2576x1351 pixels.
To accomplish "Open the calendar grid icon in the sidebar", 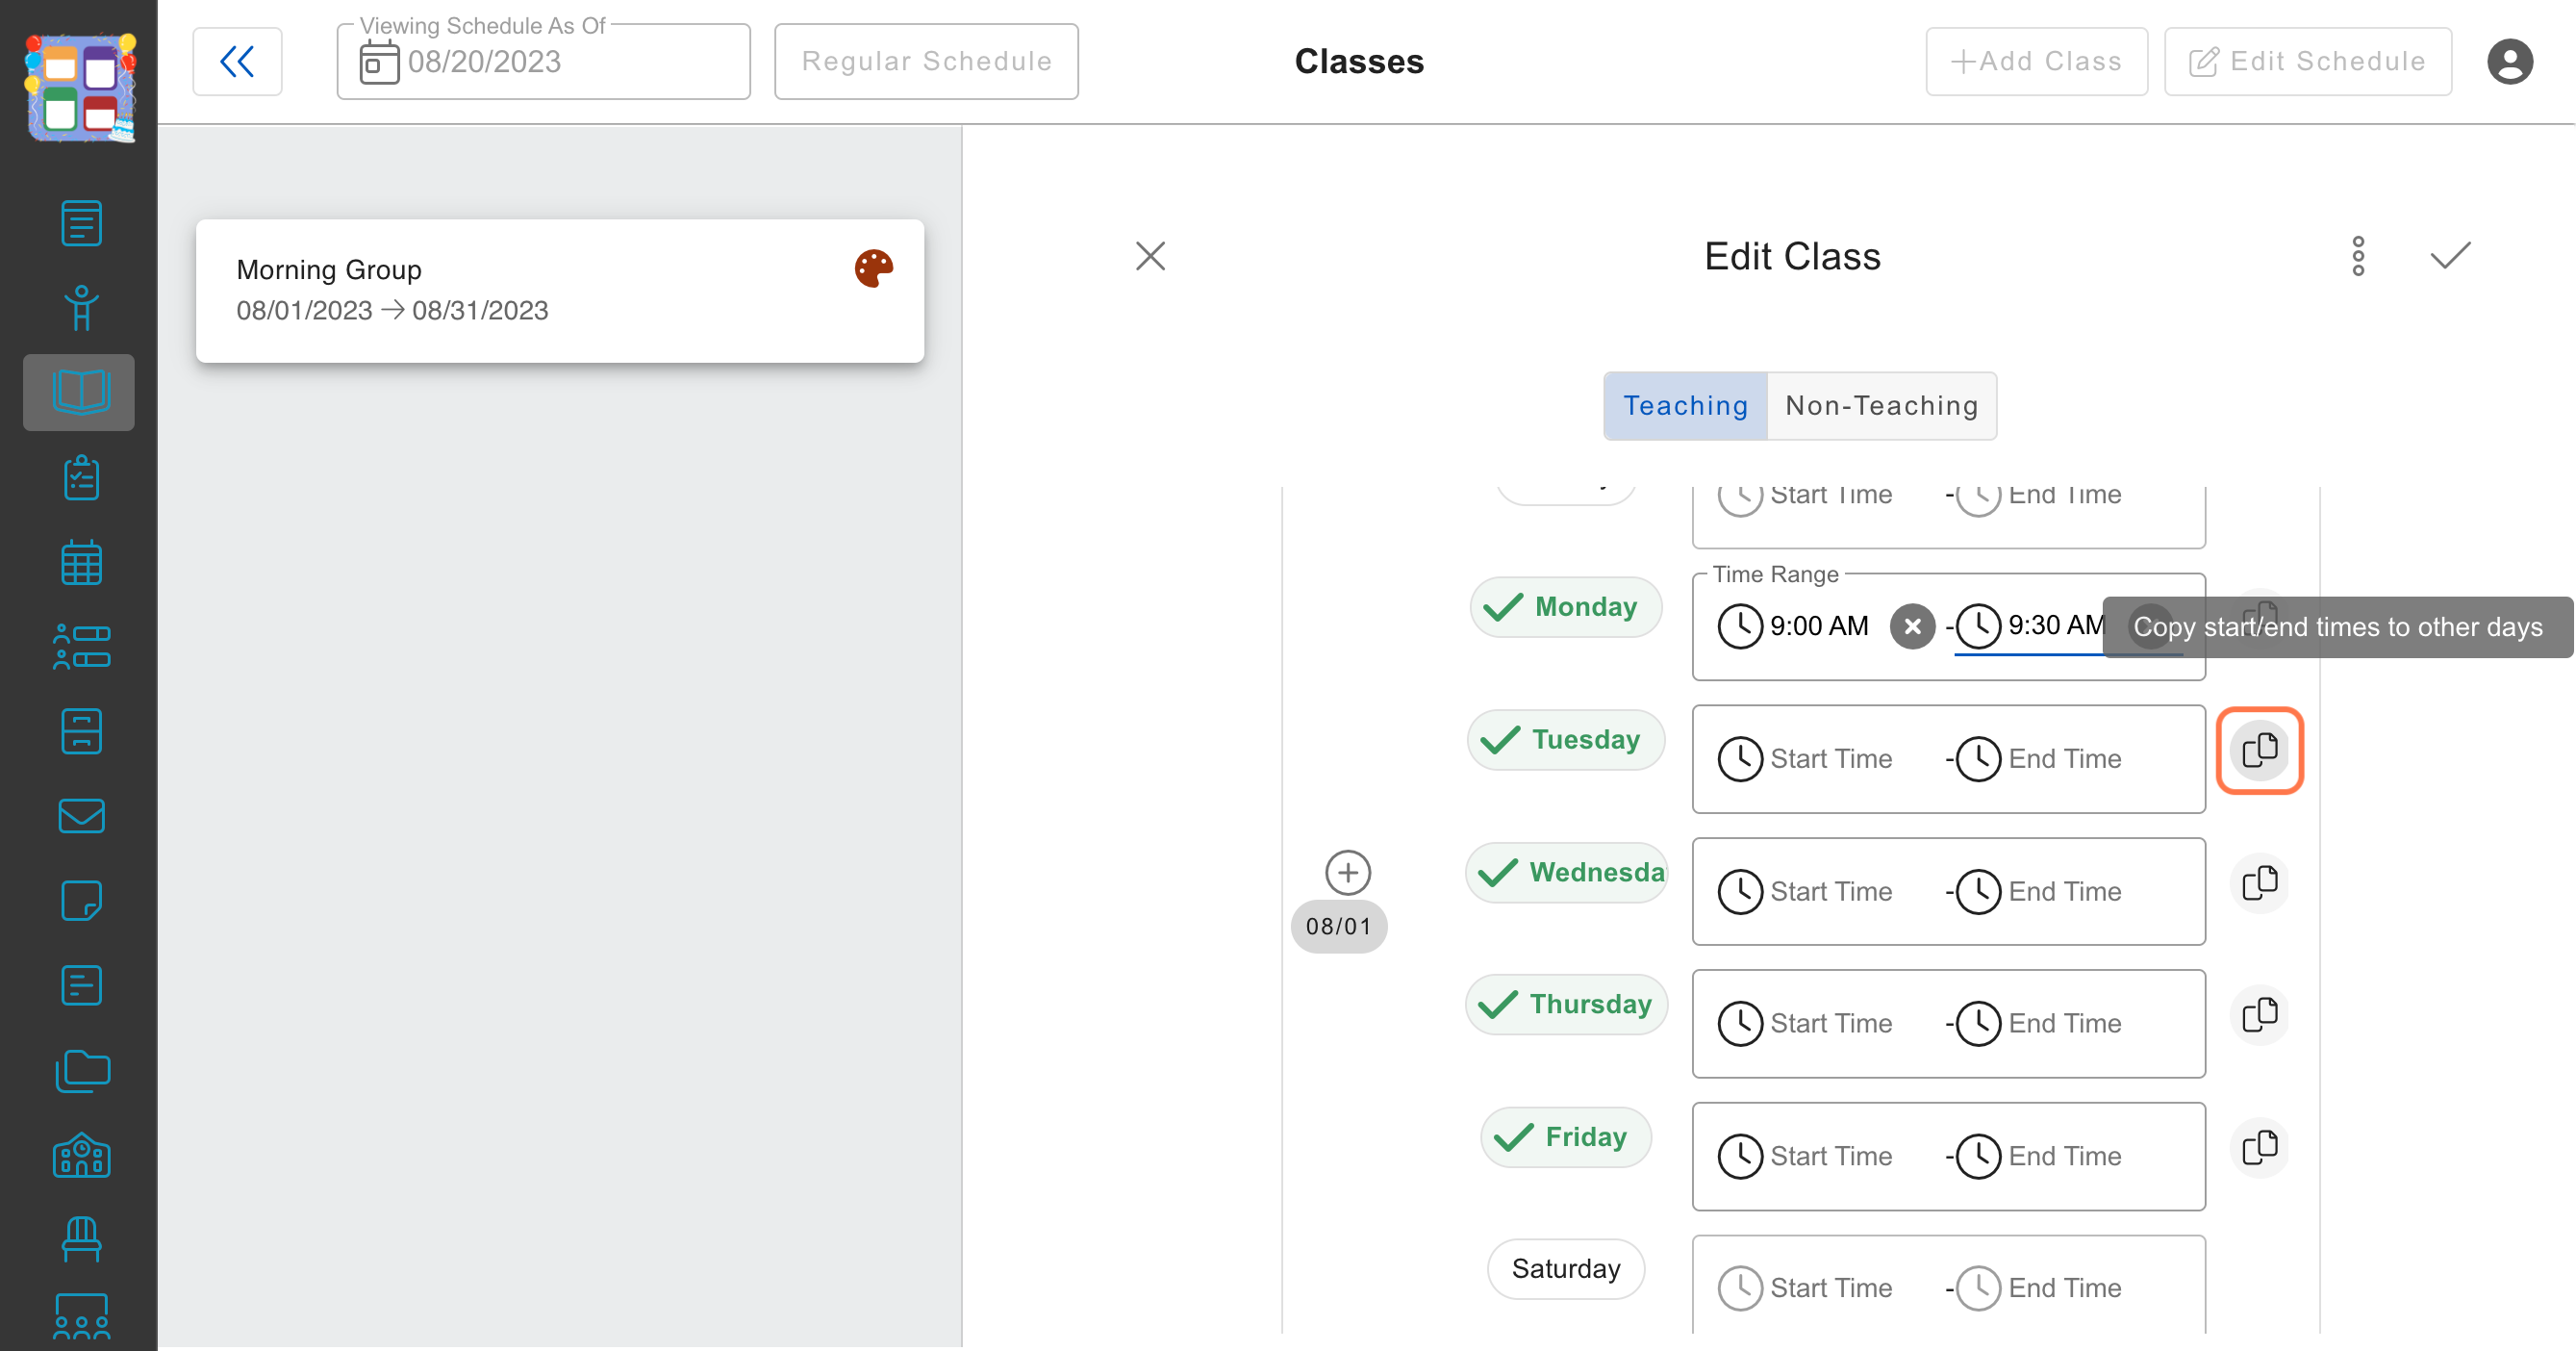I will (81, 562).
